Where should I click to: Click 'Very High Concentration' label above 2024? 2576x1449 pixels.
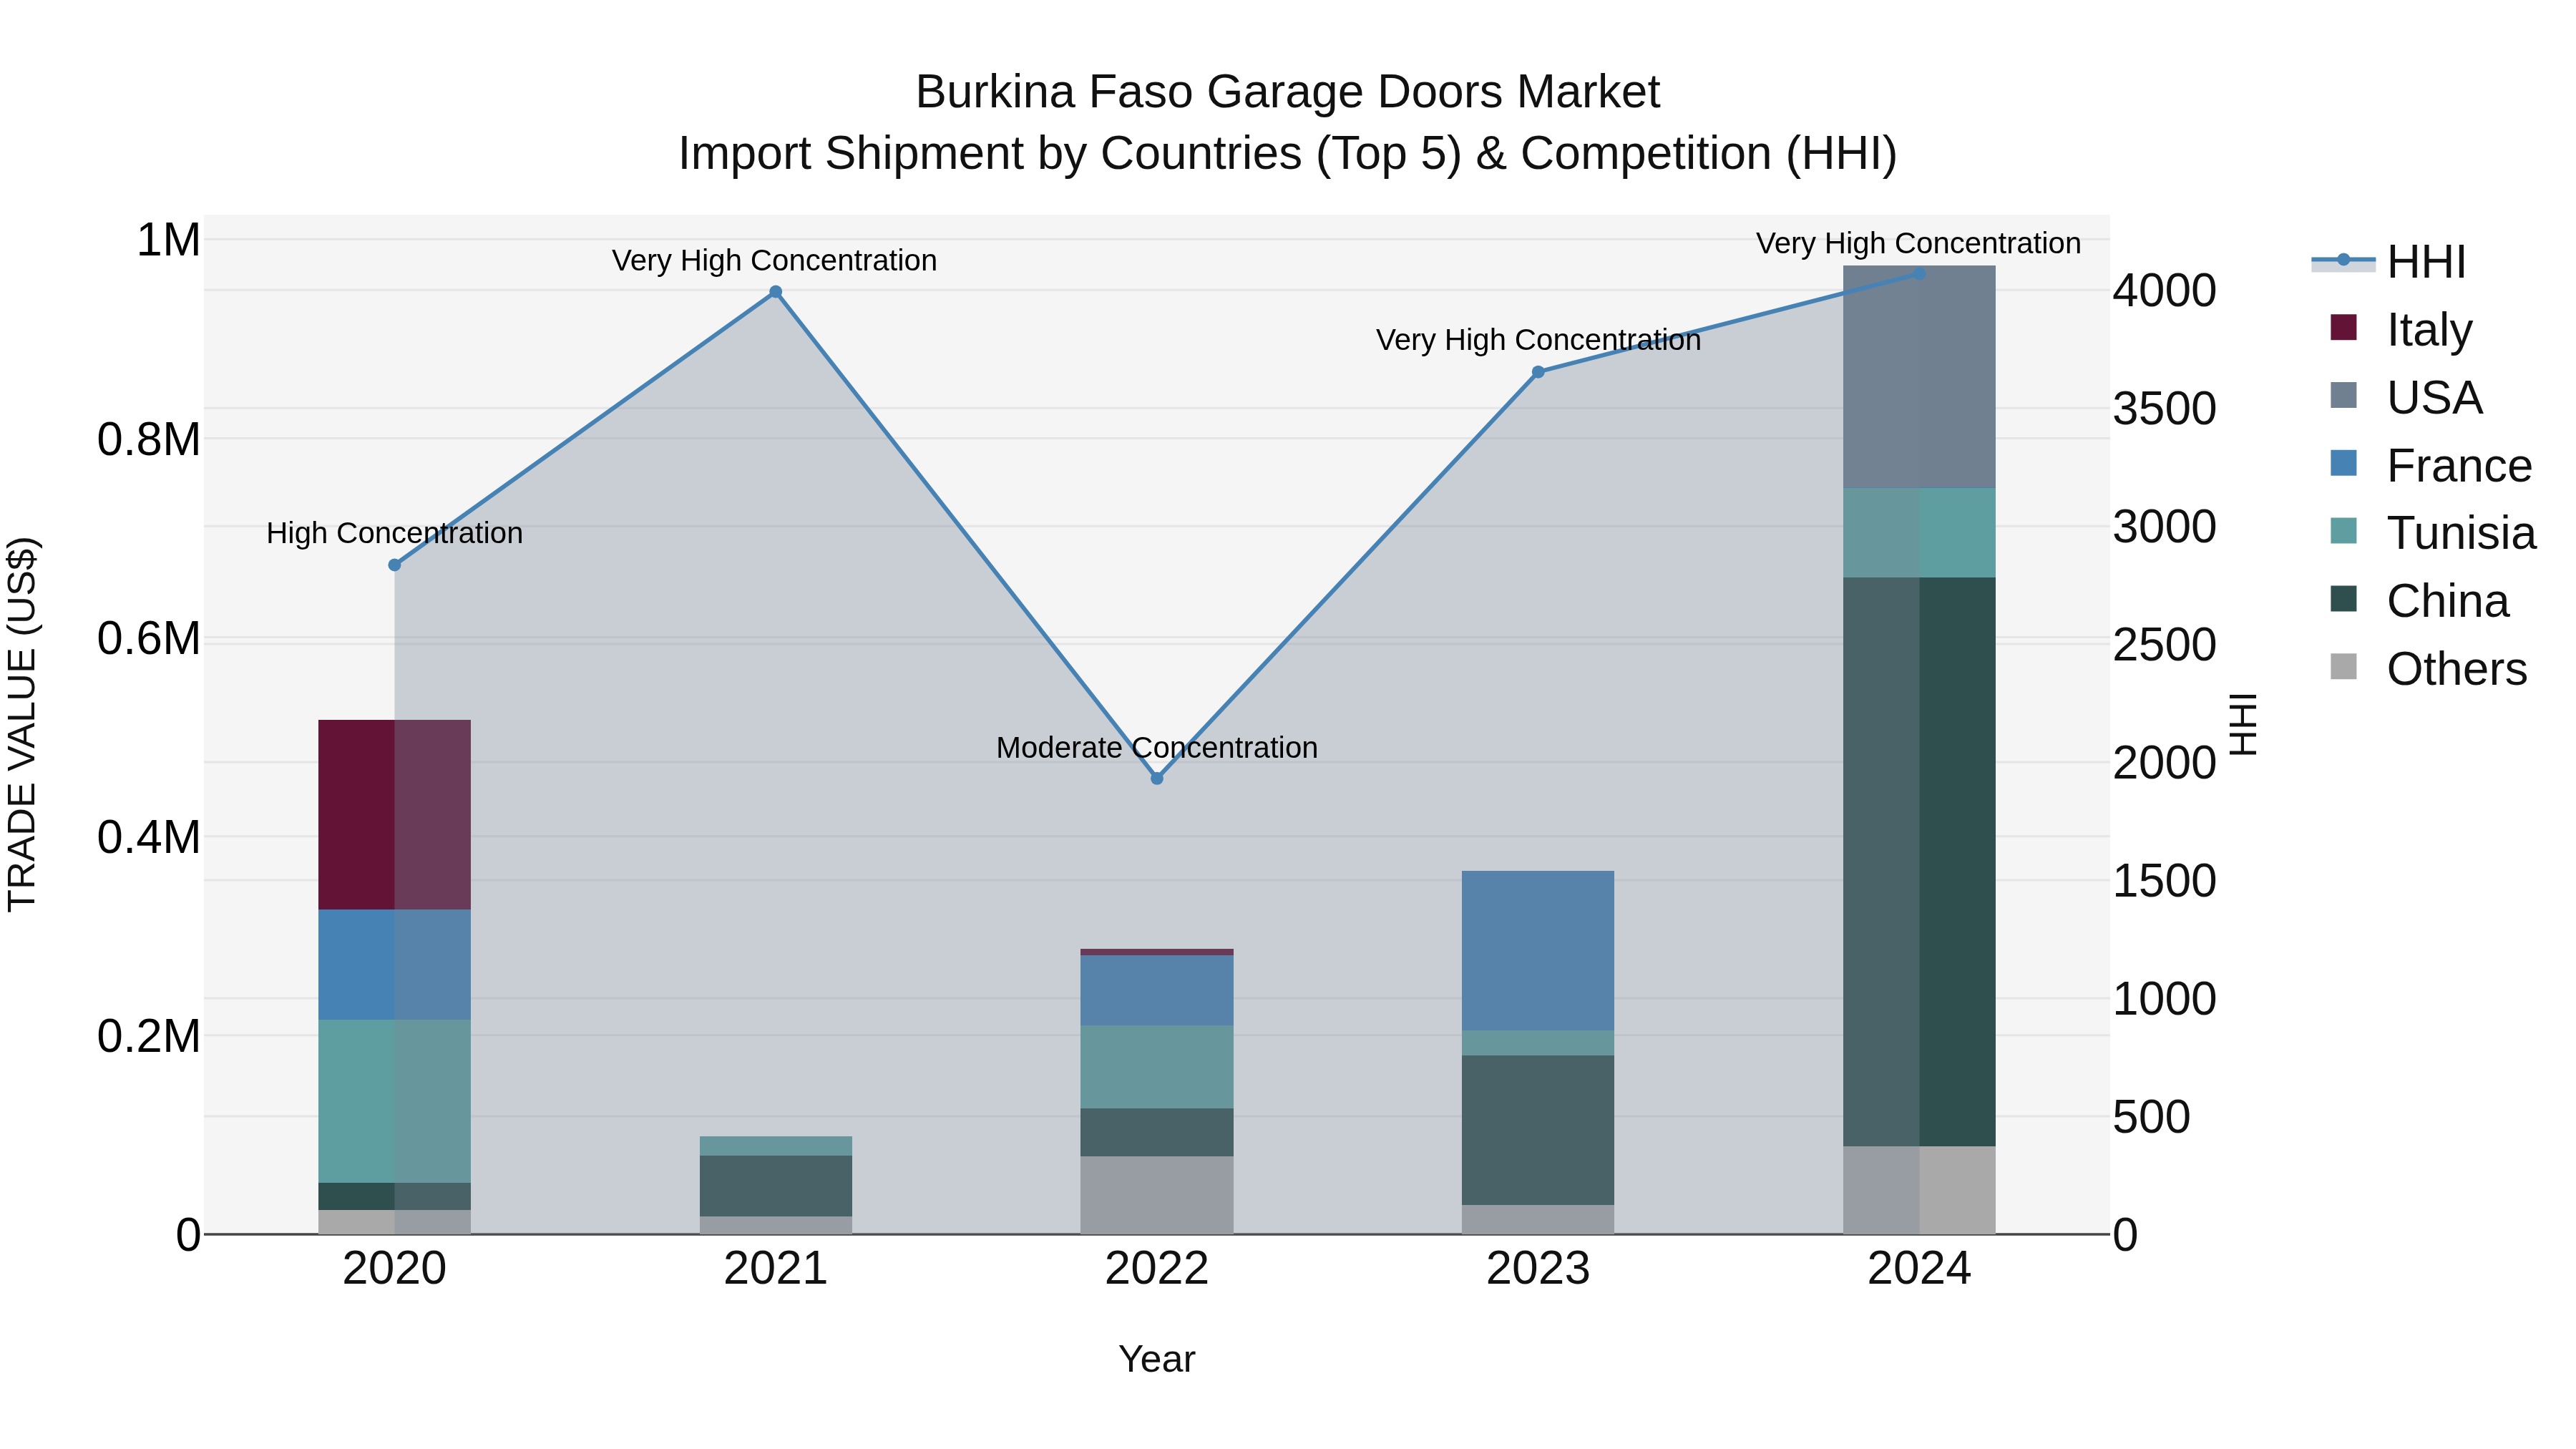coord(1919,243)
